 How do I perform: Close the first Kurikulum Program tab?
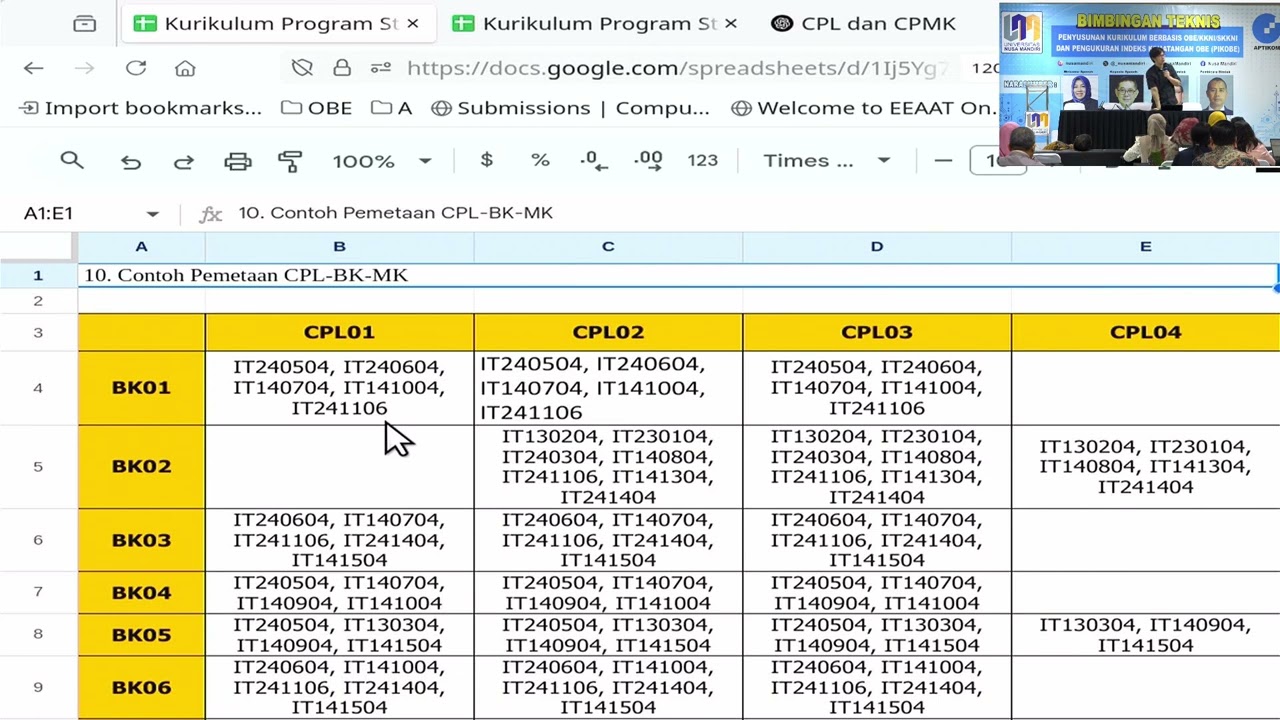413,23
